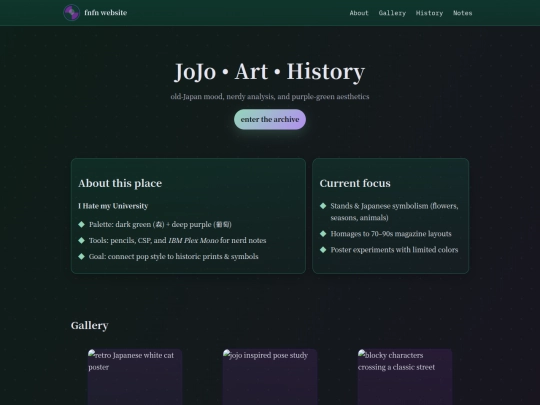Viewport: 540px width, 405px height.
Task: Open the jojo inspired pose study image
Action: pos(270,377)
